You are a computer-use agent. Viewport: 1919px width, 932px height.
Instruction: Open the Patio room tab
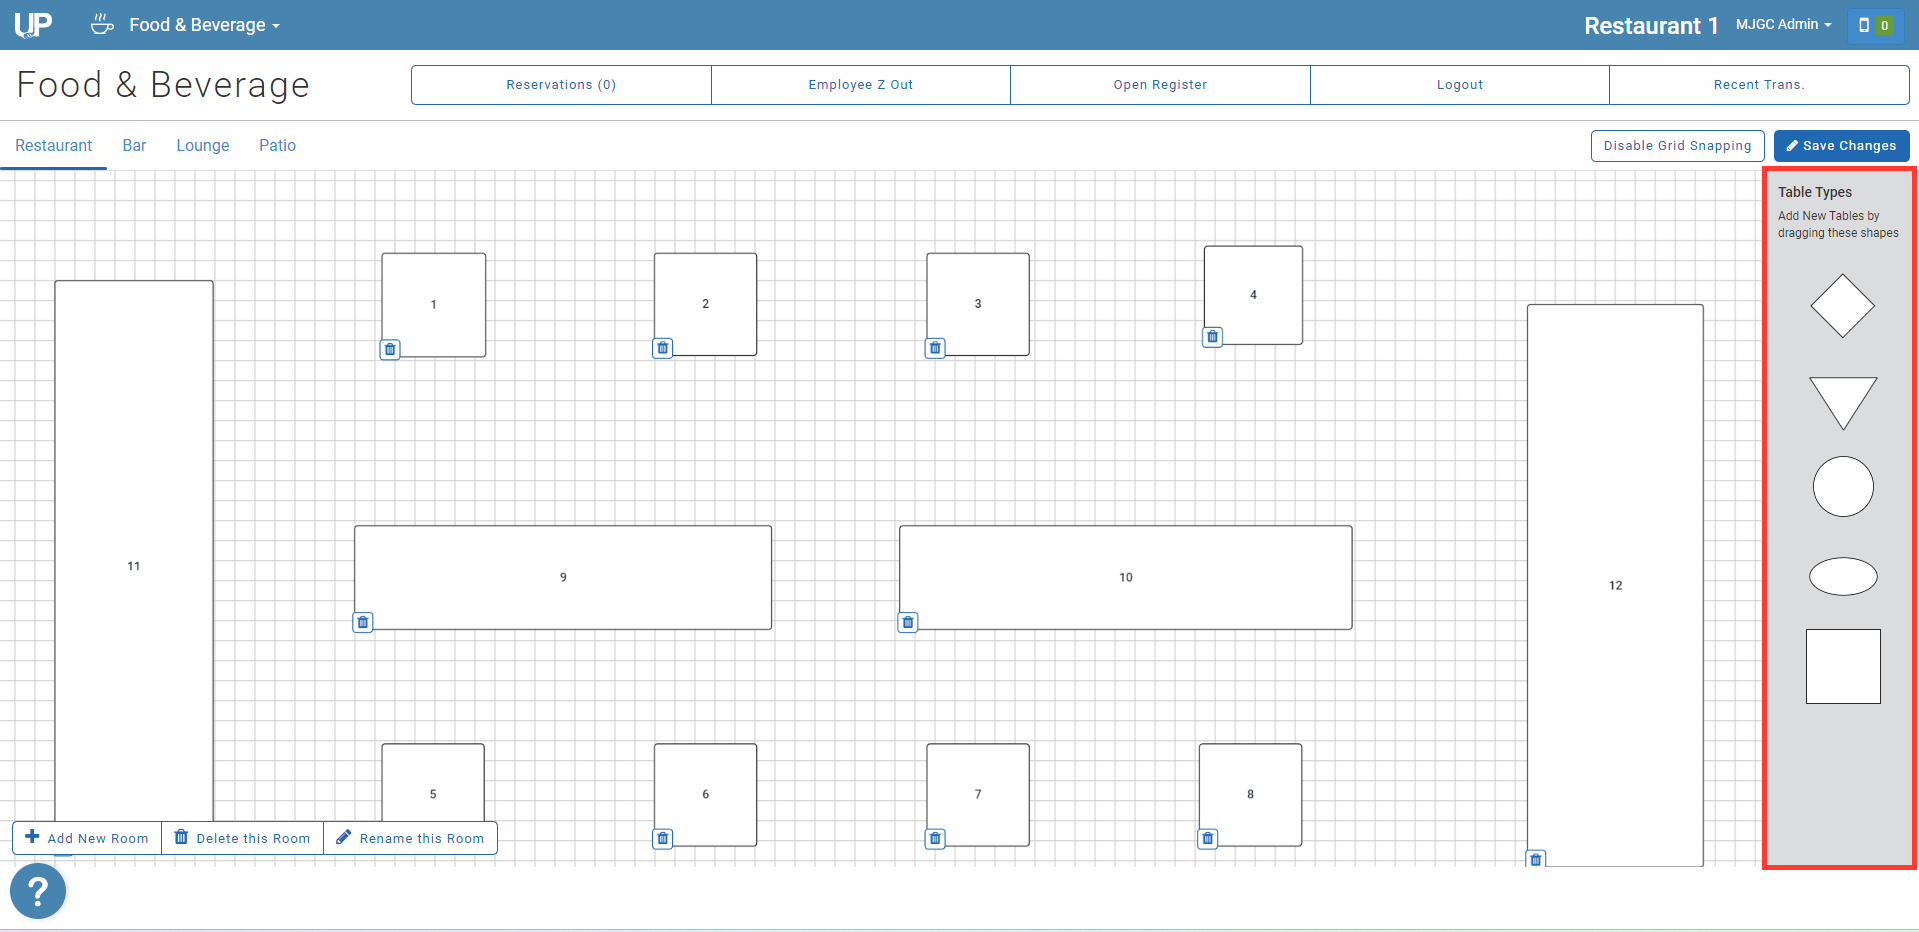(277, 146)
